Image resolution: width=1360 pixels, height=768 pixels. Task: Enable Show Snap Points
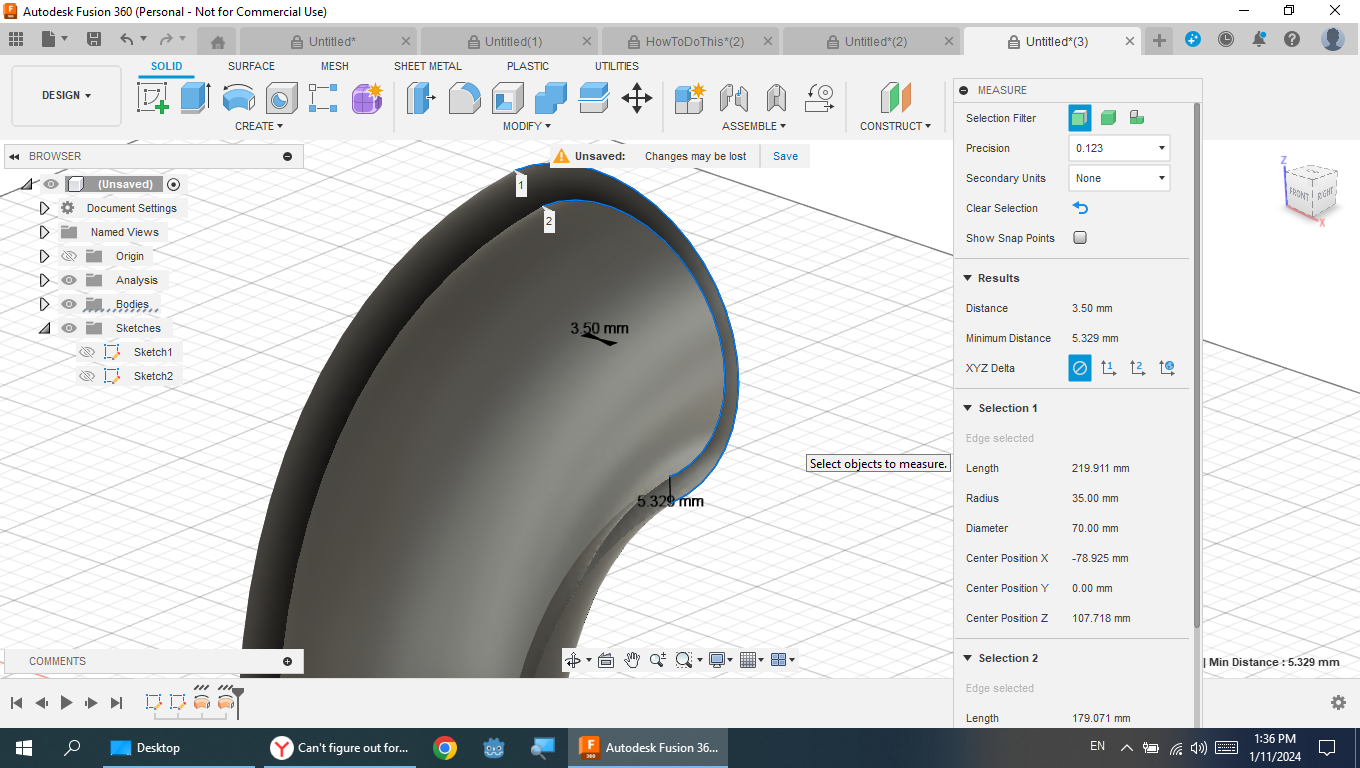click(x=1079, y=238)
